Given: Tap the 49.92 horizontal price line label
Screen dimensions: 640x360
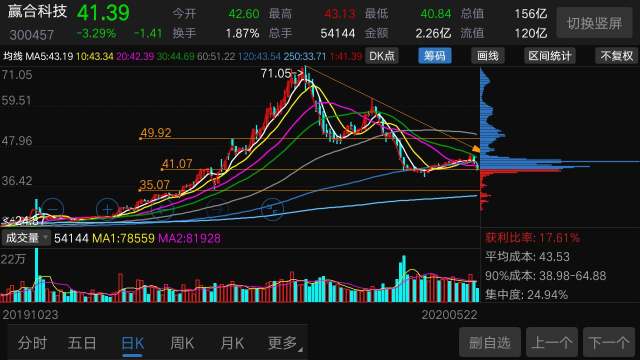Looking at the screenshot, I should pyautogui.click(x=156, y=133).
